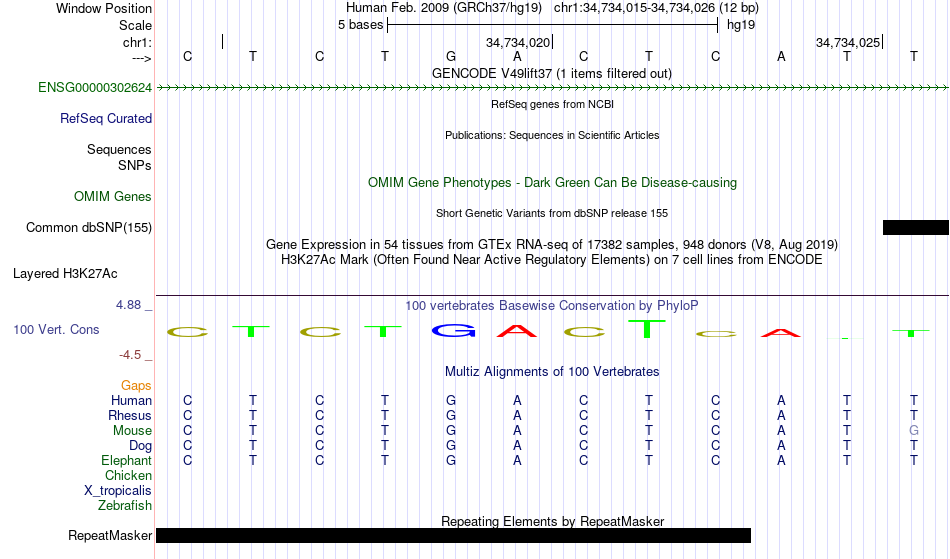The height and width of the screenshot is (559, 950).
Task: Click the 34,734,025 position marker
Action: click(x=848, y=42)
